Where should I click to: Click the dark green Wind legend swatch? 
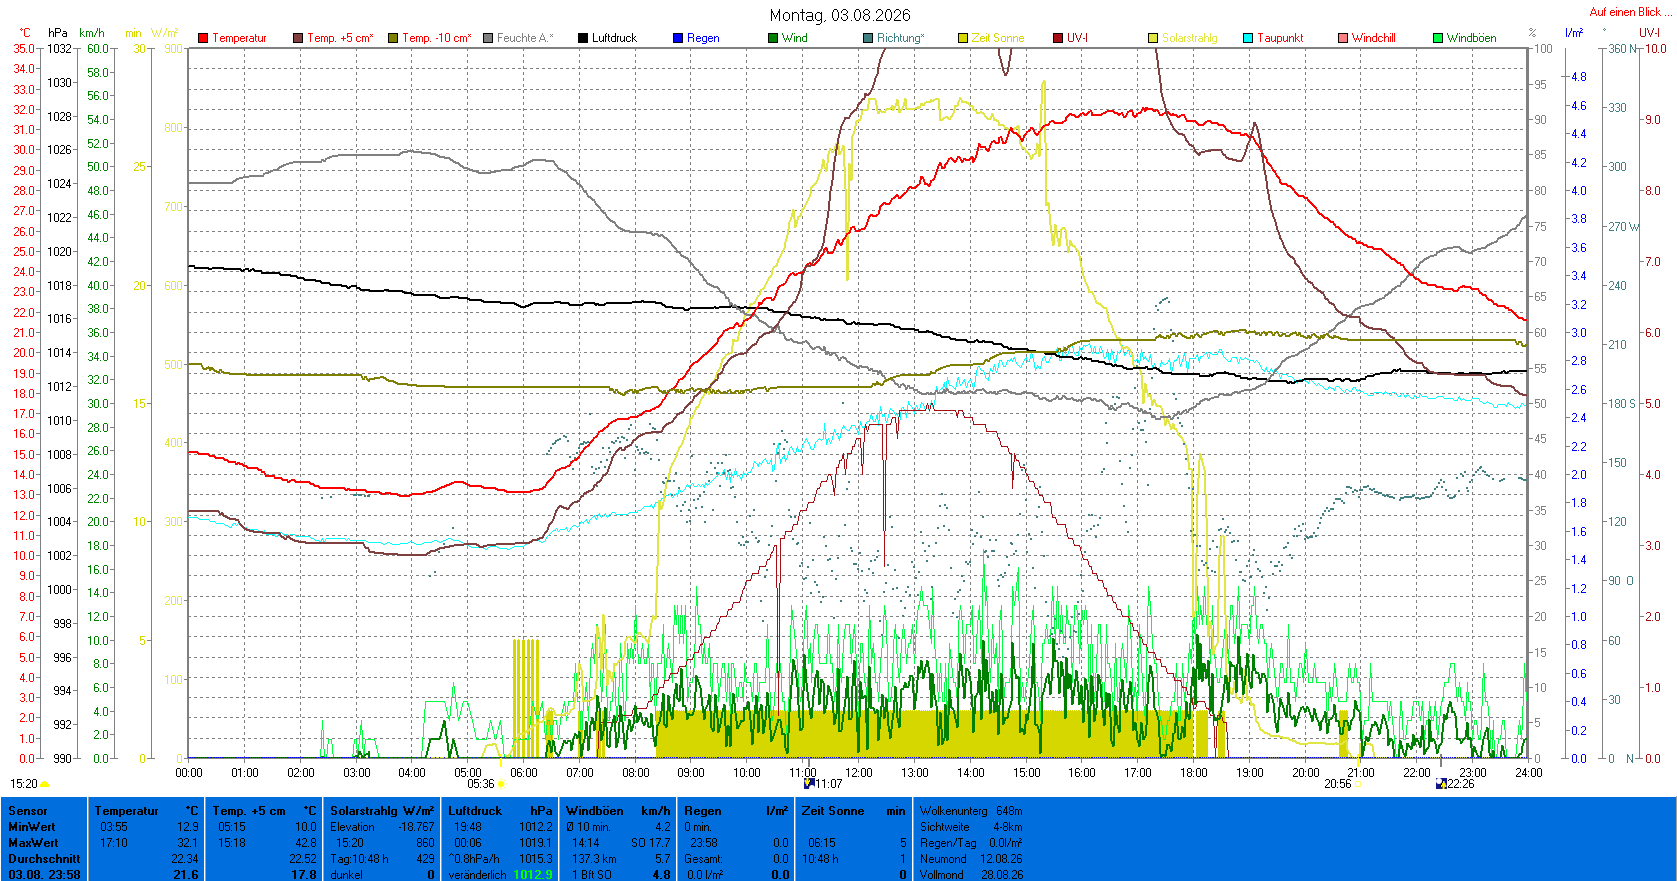773,38
